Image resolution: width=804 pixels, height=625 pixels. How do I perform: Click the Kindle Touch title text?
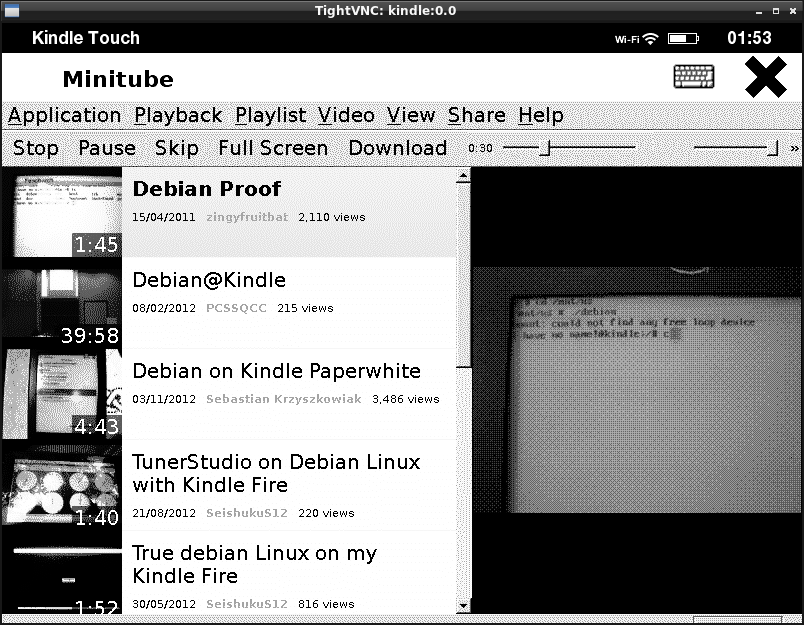coord(86,38)
